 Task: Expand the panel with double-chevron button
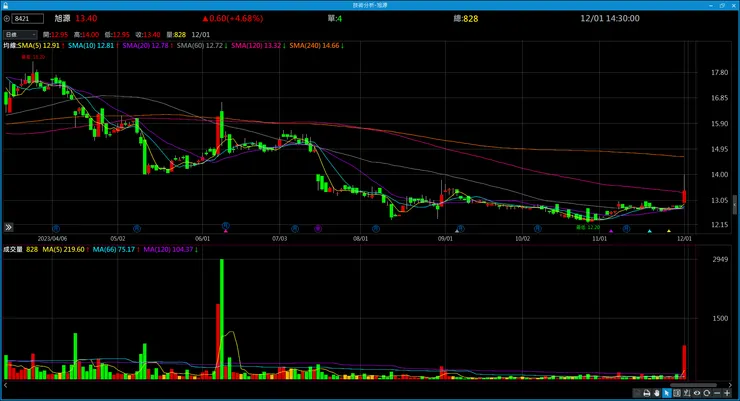pyautogui.click(x=8, y=227)
